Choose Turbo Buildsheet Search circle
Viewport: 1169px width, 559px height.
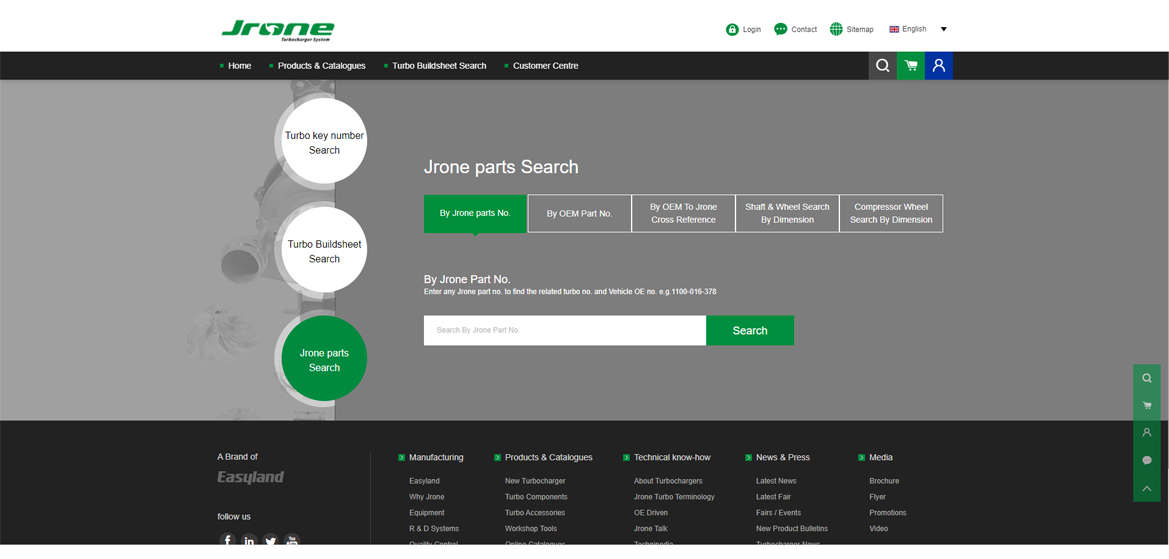tap(324, 251)
